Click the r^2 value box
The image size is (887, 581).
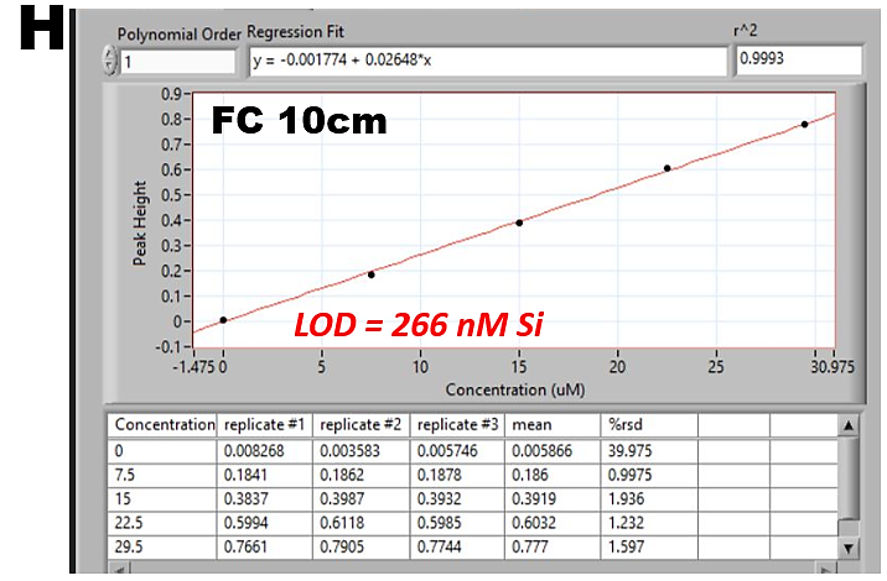point(797,60)
